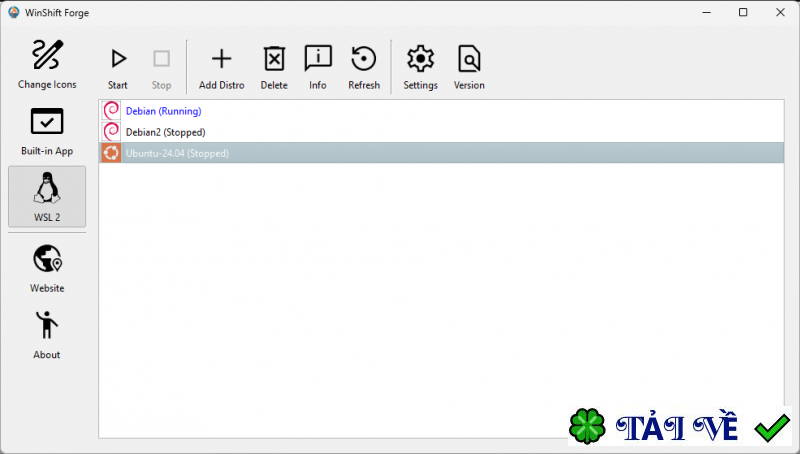
Task: Click the Ubuntu distro logo icon
Action: point(111,153)
